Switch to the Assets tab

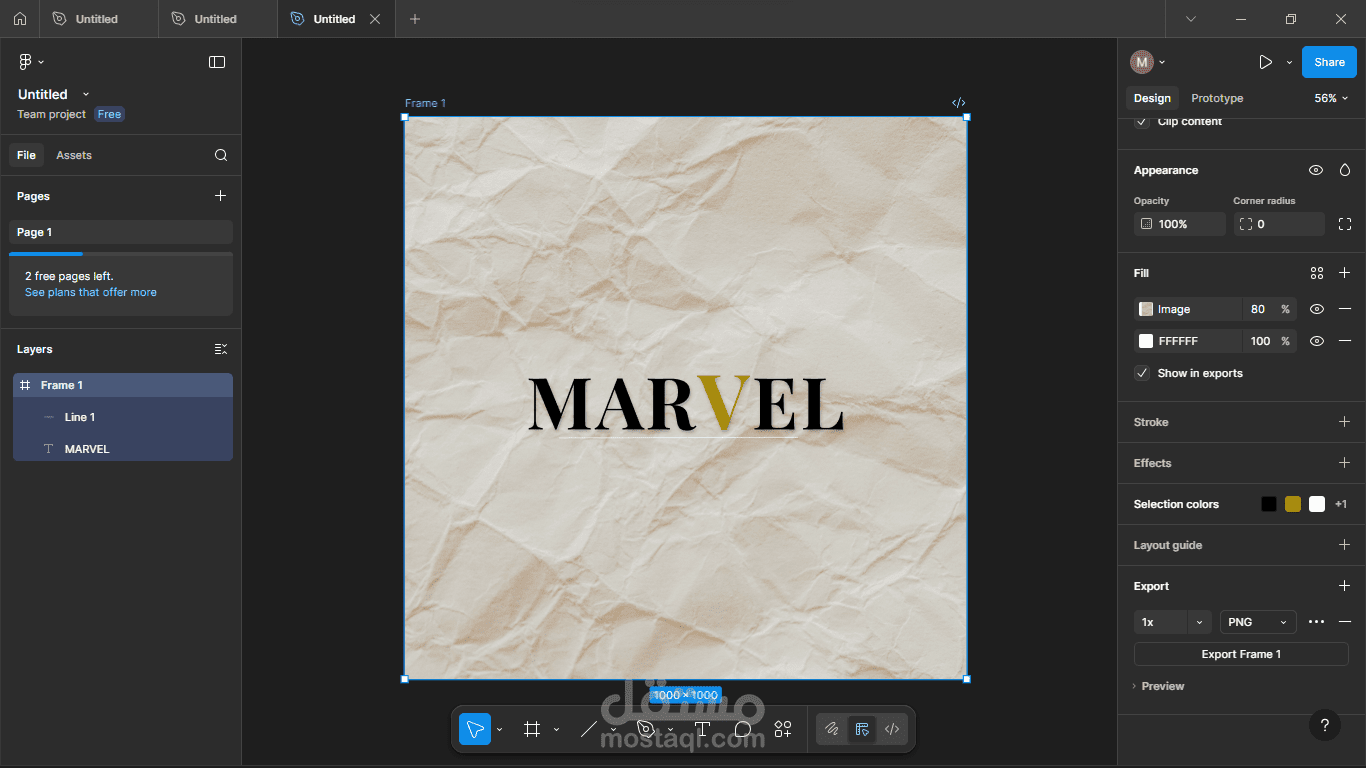pyautogui.click(x=74, y=155)
